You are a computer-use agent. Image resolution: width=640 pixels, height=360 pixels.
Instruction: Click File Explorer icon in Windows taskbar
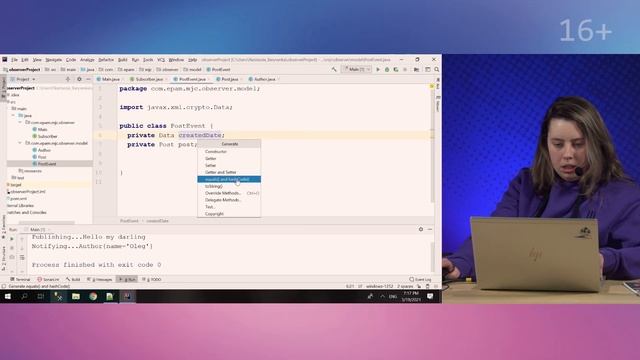pos(76,297)
